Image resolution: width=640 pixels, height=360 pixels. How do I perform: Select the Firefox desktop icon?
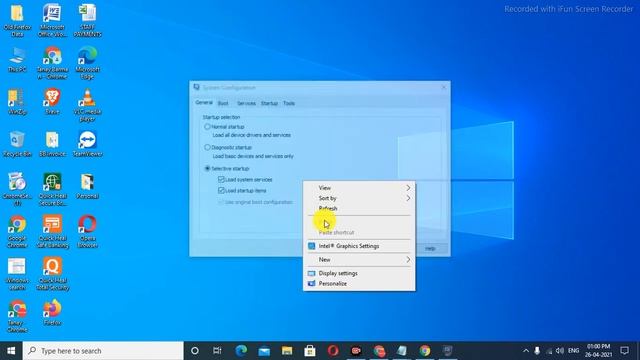(x=52, y=313)
